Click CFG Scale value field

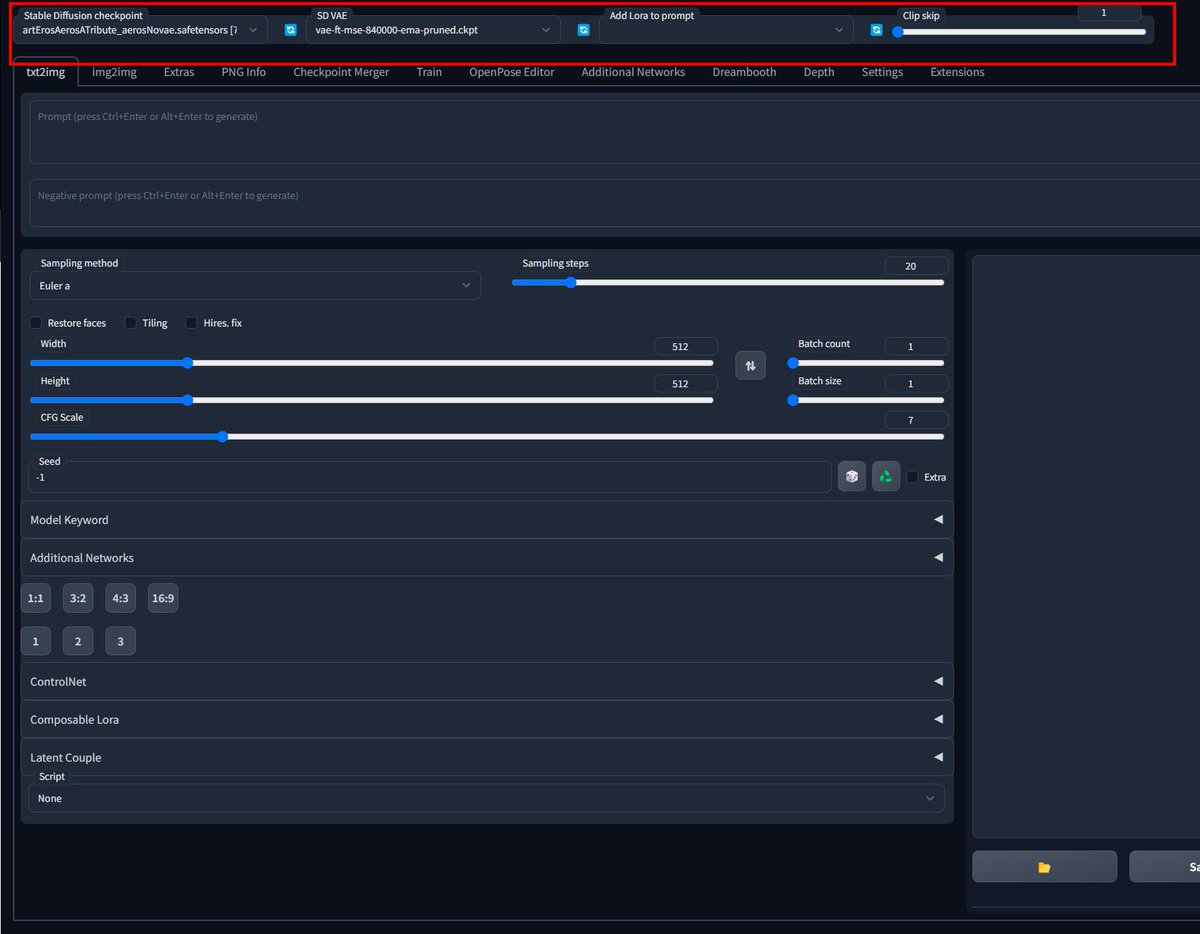916,420
